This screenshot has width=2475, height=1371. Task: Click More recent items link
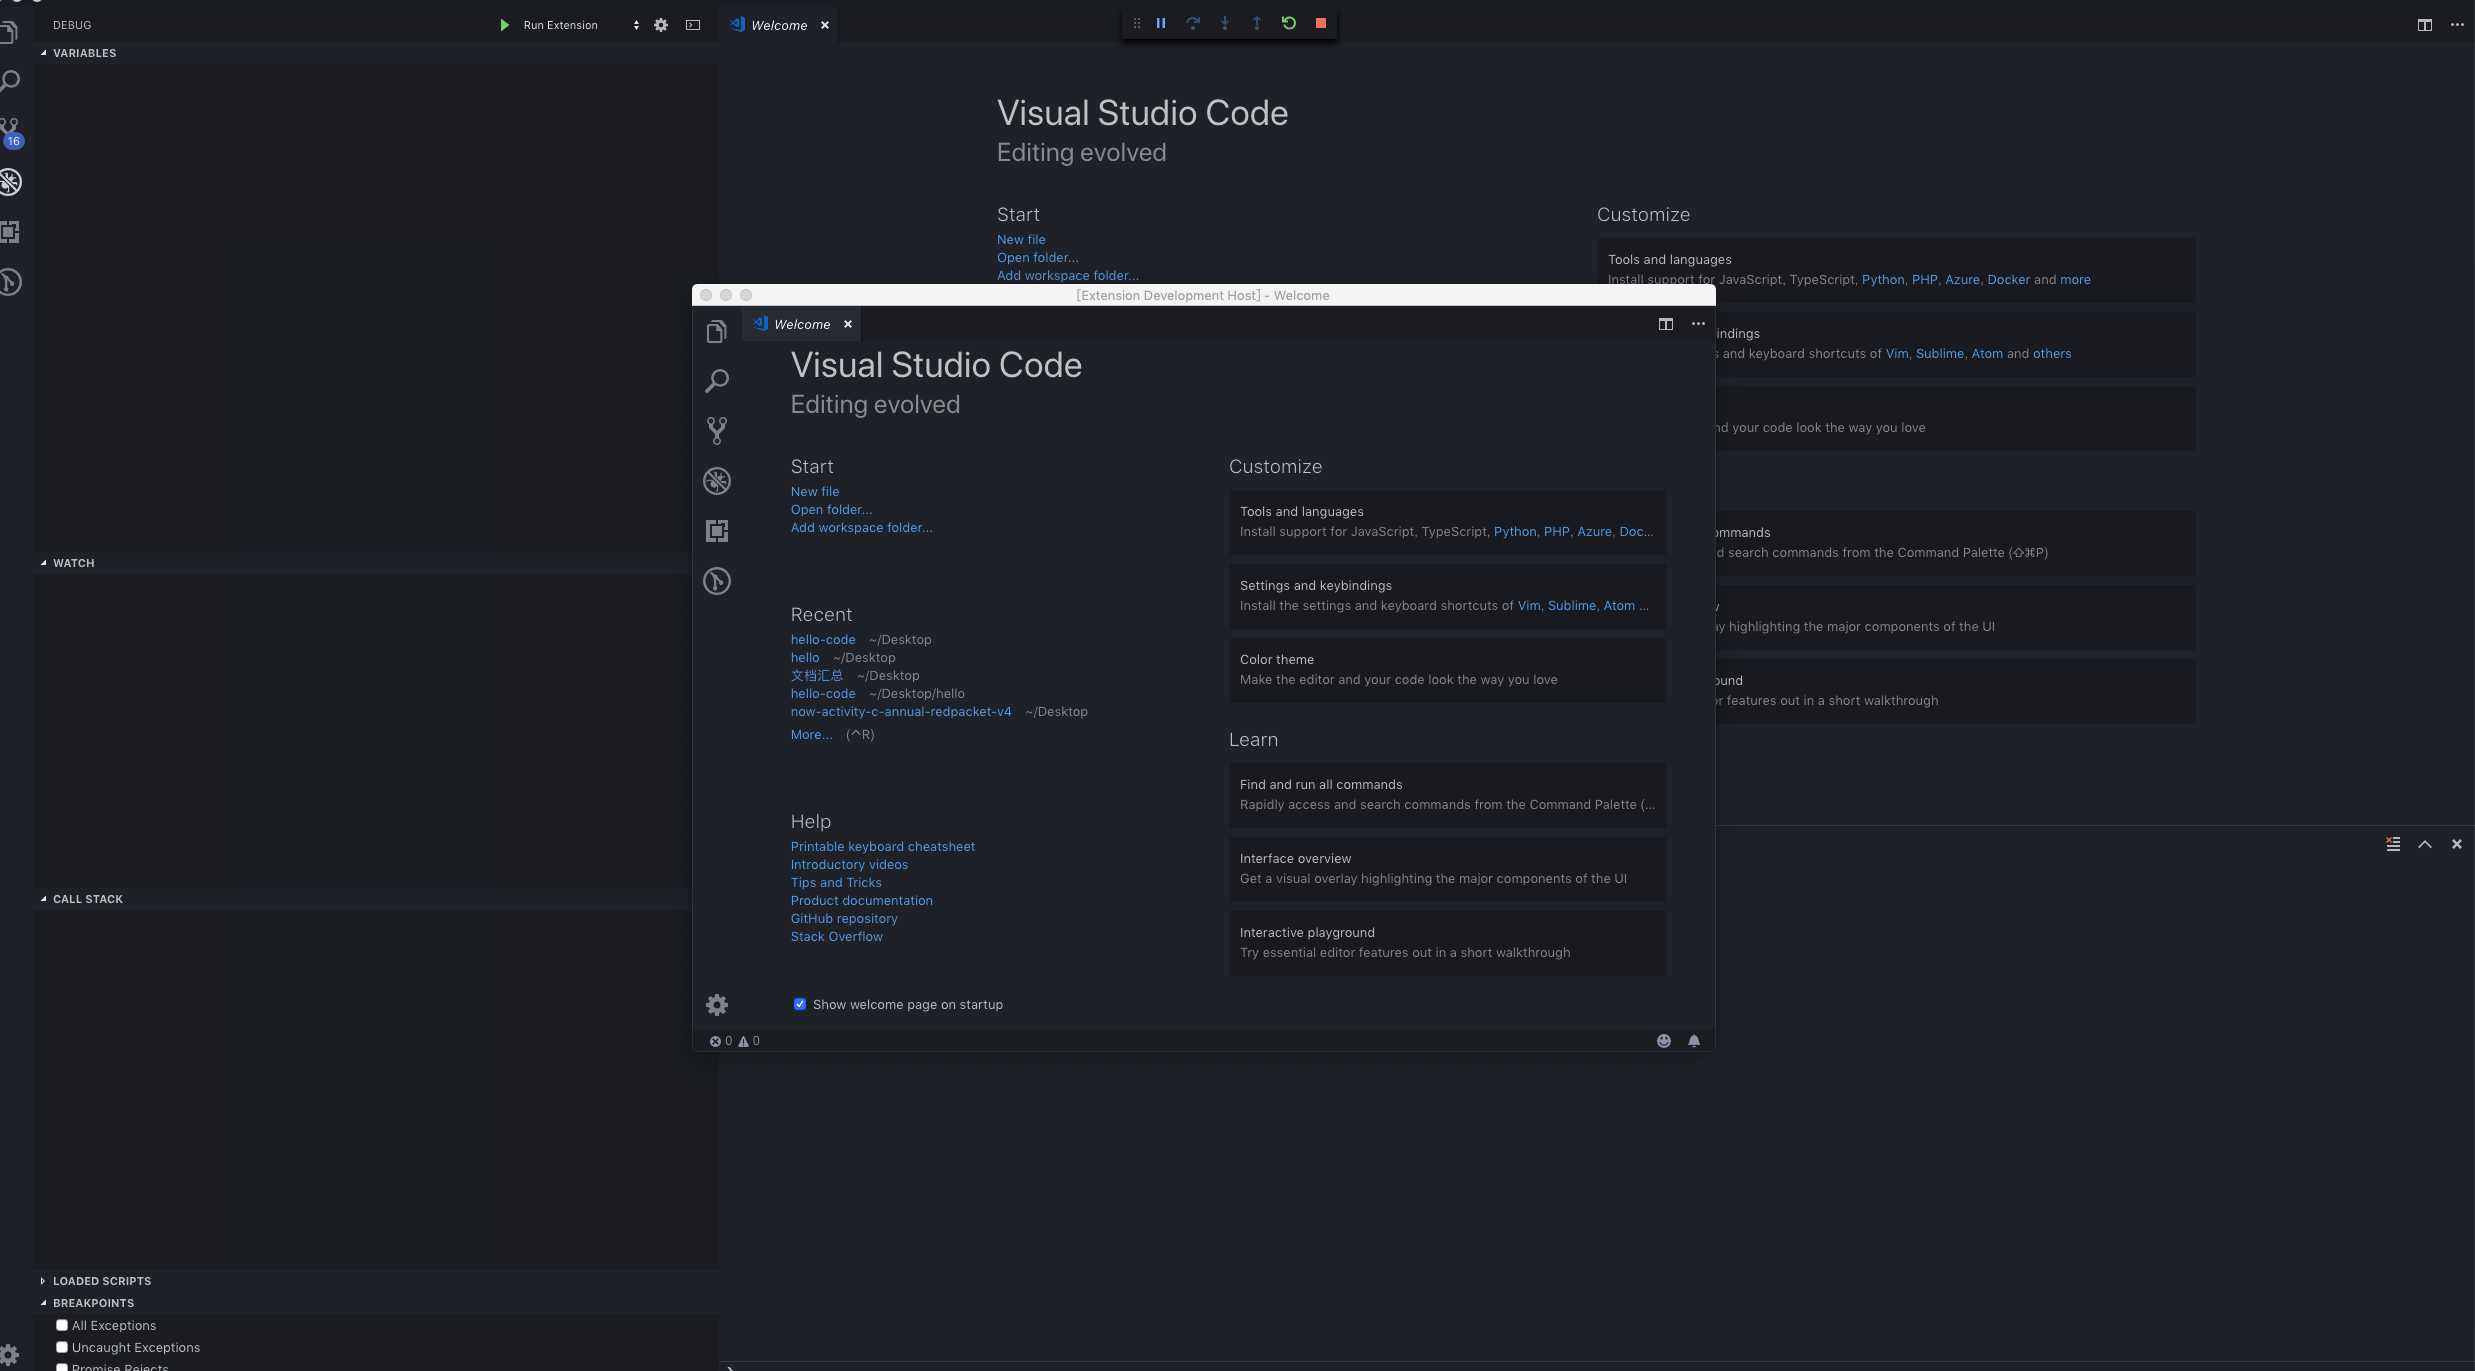pyautogui.click(x=811, y=734)
